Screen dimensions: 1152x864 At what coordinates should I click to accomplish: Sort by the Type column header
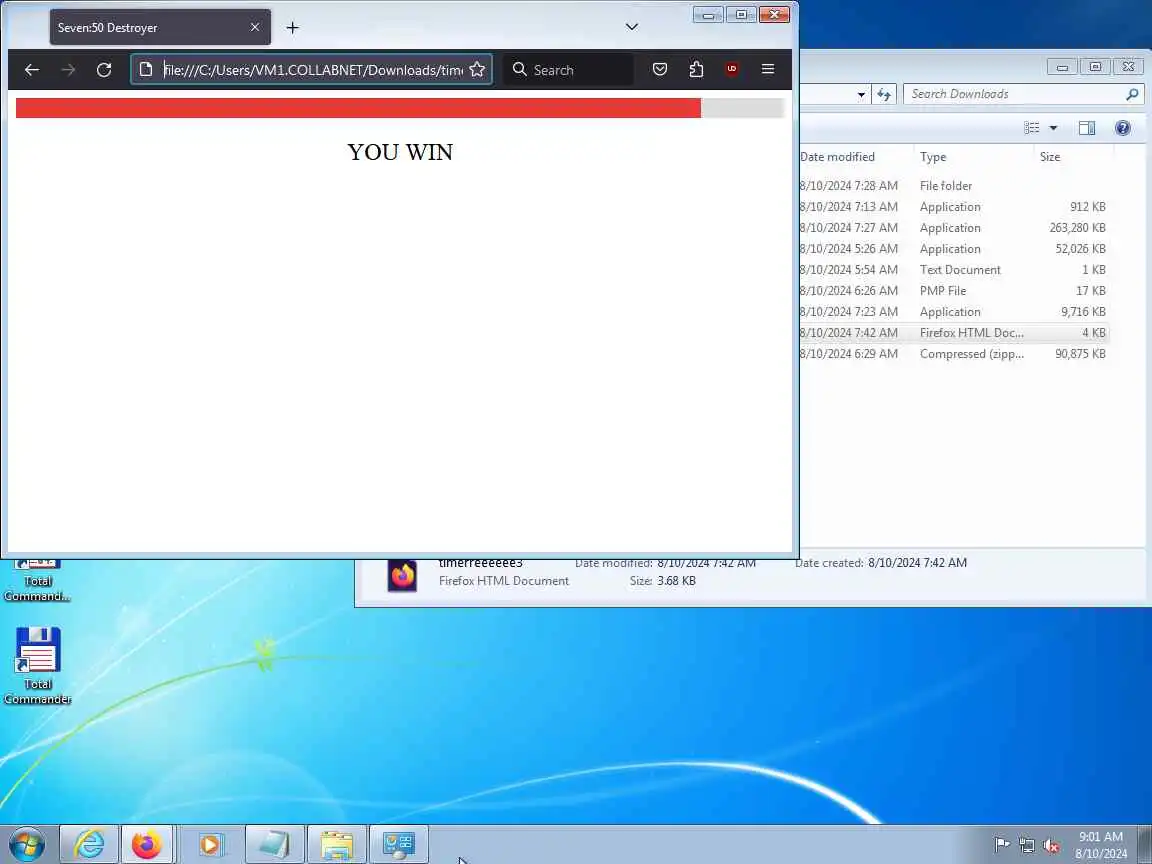pos(973,156)
